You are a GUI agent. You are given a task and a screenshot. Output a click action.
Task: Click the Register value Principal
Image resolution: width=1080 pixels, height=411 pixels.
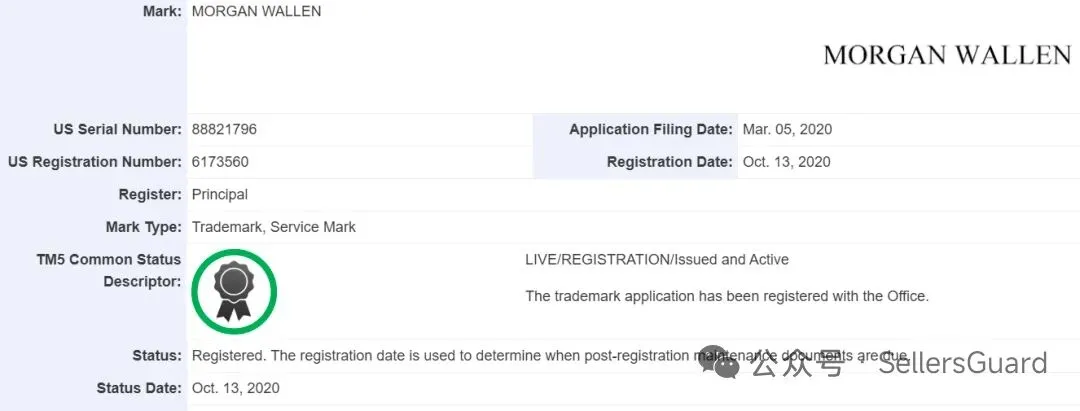coord(220,194)
